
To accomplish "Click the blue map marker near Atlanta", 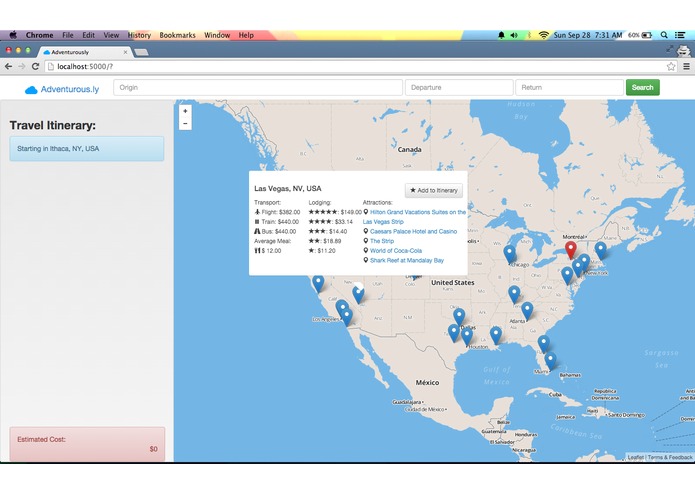I will 527,311.
